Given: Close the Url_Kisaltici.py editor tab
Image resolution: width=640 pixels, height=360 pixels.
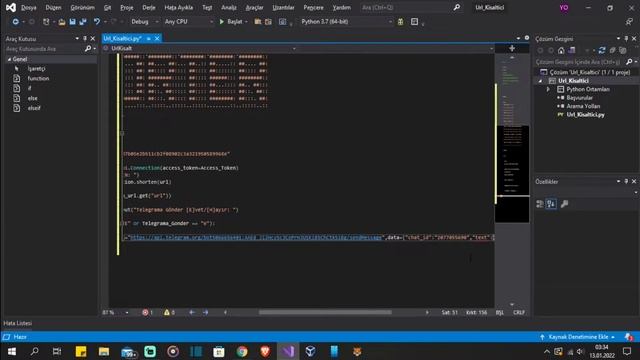Looking at the screenshot, I should pos(157,38).
